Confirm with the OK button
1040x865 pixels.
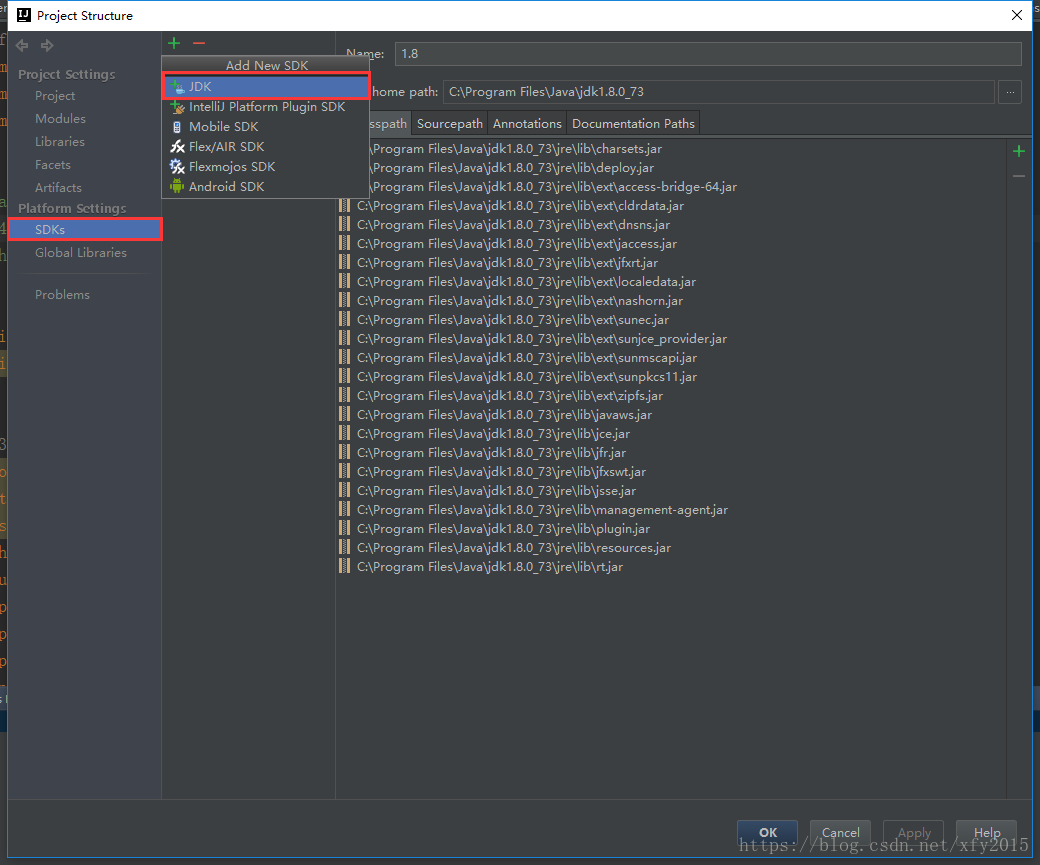pos(767,832)
